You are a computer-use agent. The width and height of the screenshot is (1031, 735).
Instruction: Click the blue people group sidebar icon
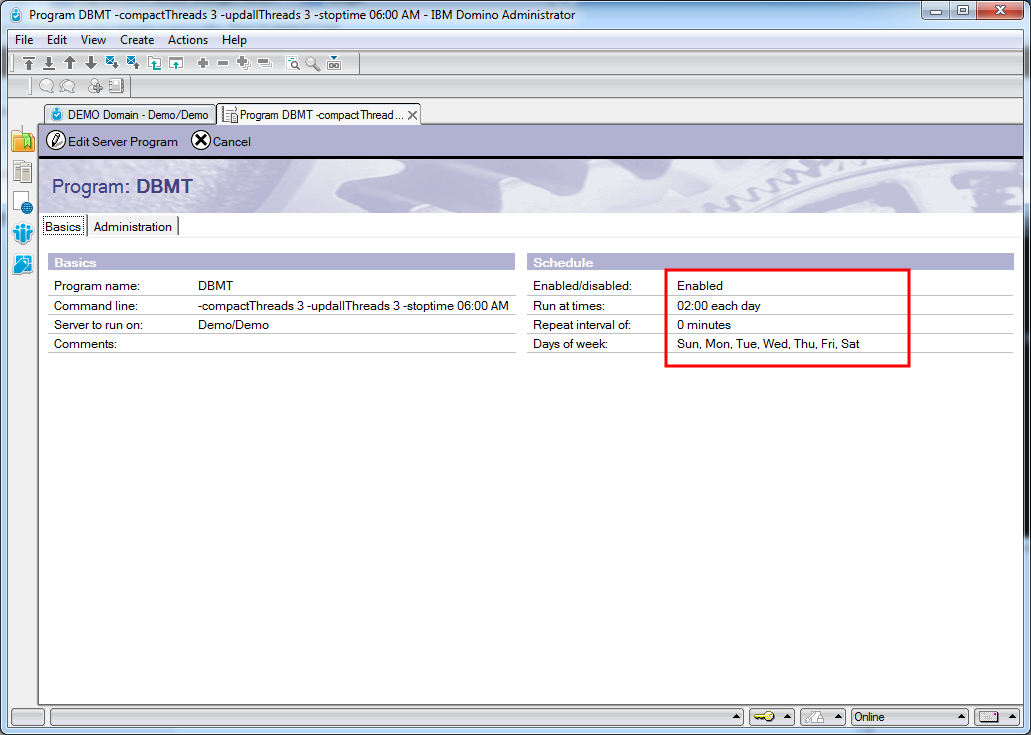coord(22,234)
